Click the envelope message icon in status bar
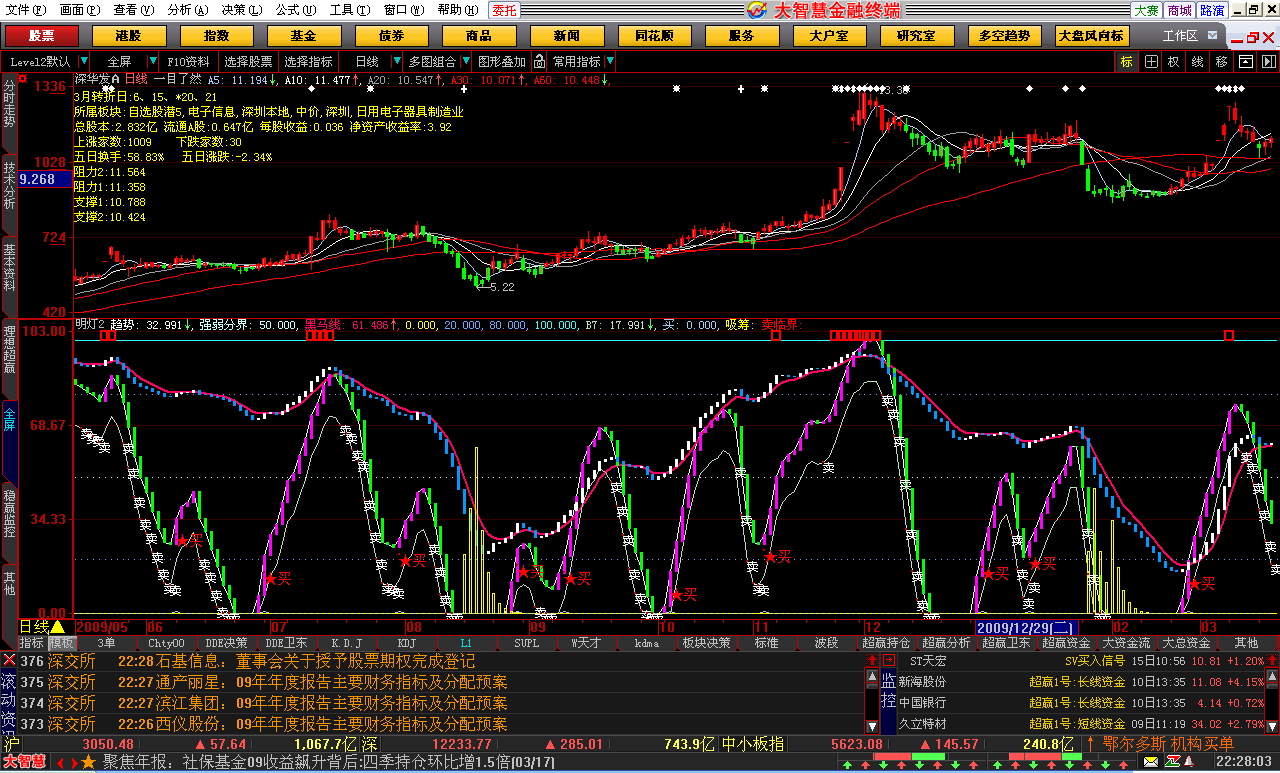The width and height of the screenshot is (1280, 773). pos(1150,763)
